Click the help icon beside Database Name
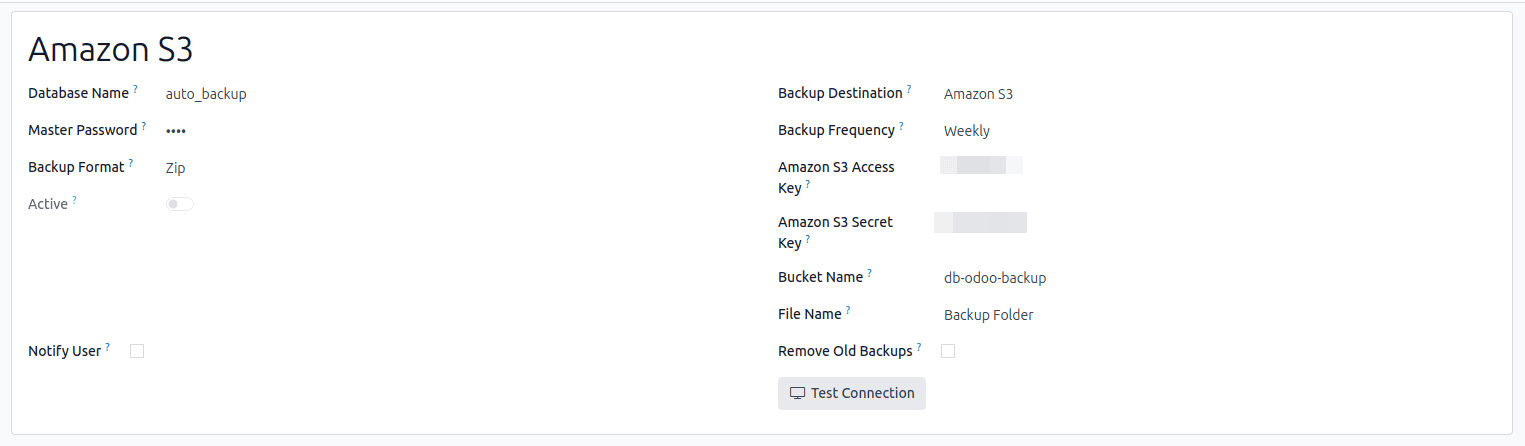 (135, 90)
